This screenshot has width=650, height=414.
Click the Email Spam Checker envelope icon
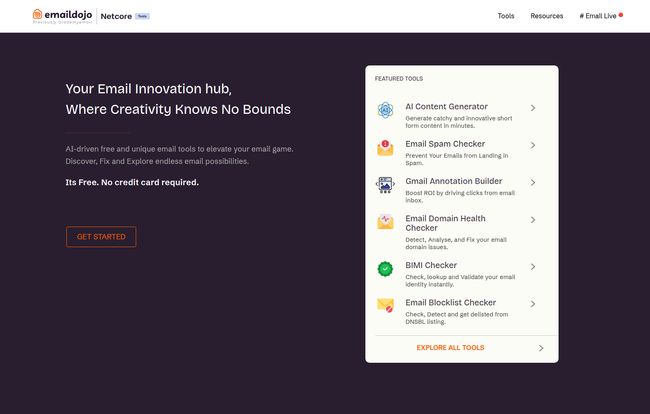[x=385, y=148]
